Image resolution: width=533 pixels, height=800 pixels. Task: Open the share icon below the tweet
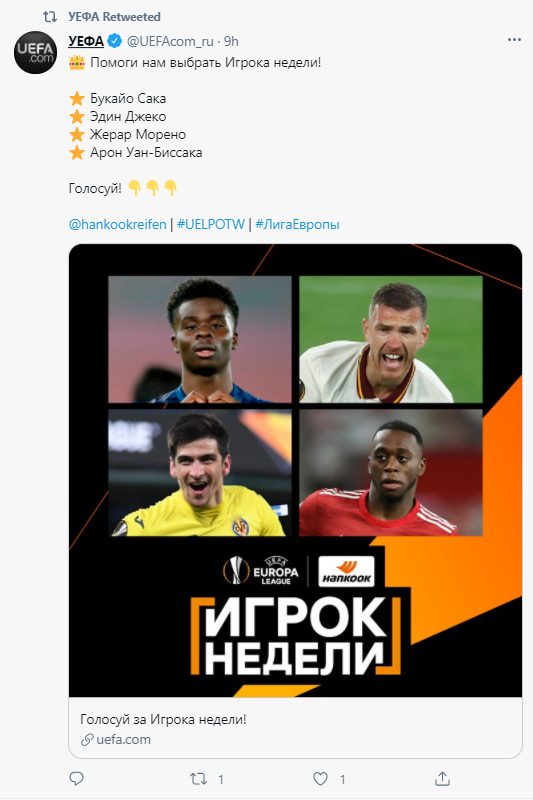click(442, 778)
